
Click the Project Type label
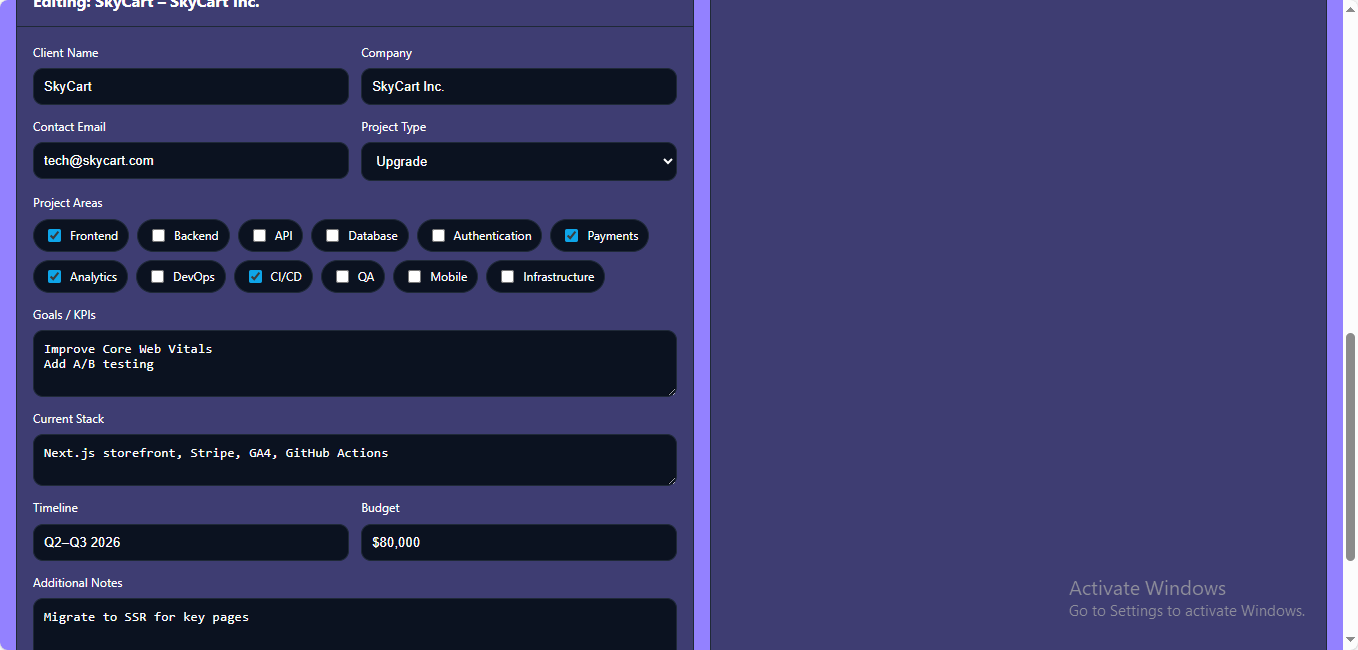click(394, 127)
